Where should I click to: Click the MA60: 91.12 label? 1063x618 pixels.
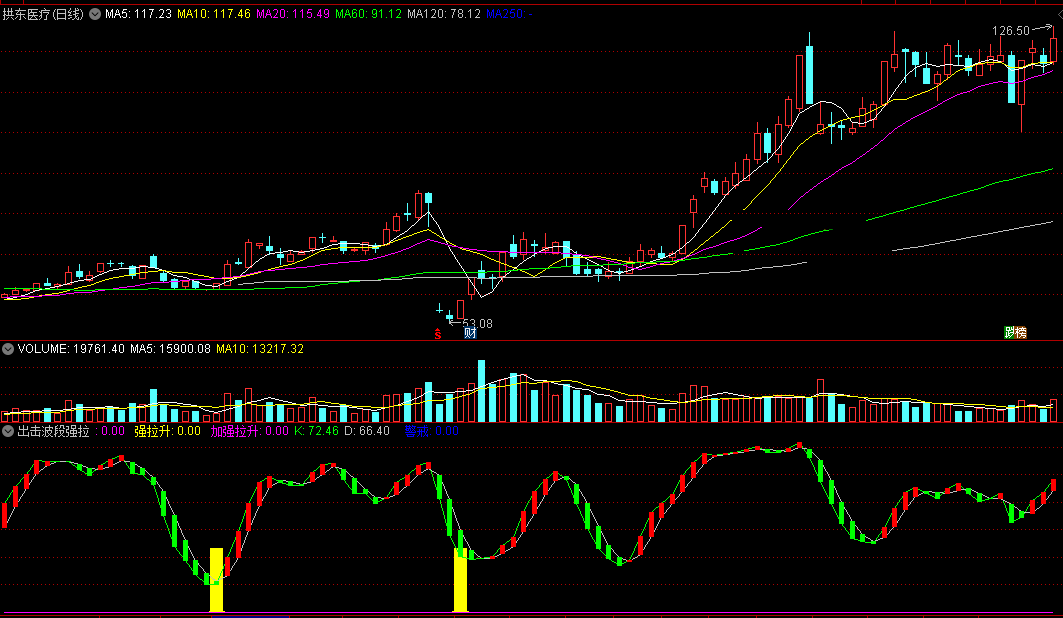pos(368,14)
